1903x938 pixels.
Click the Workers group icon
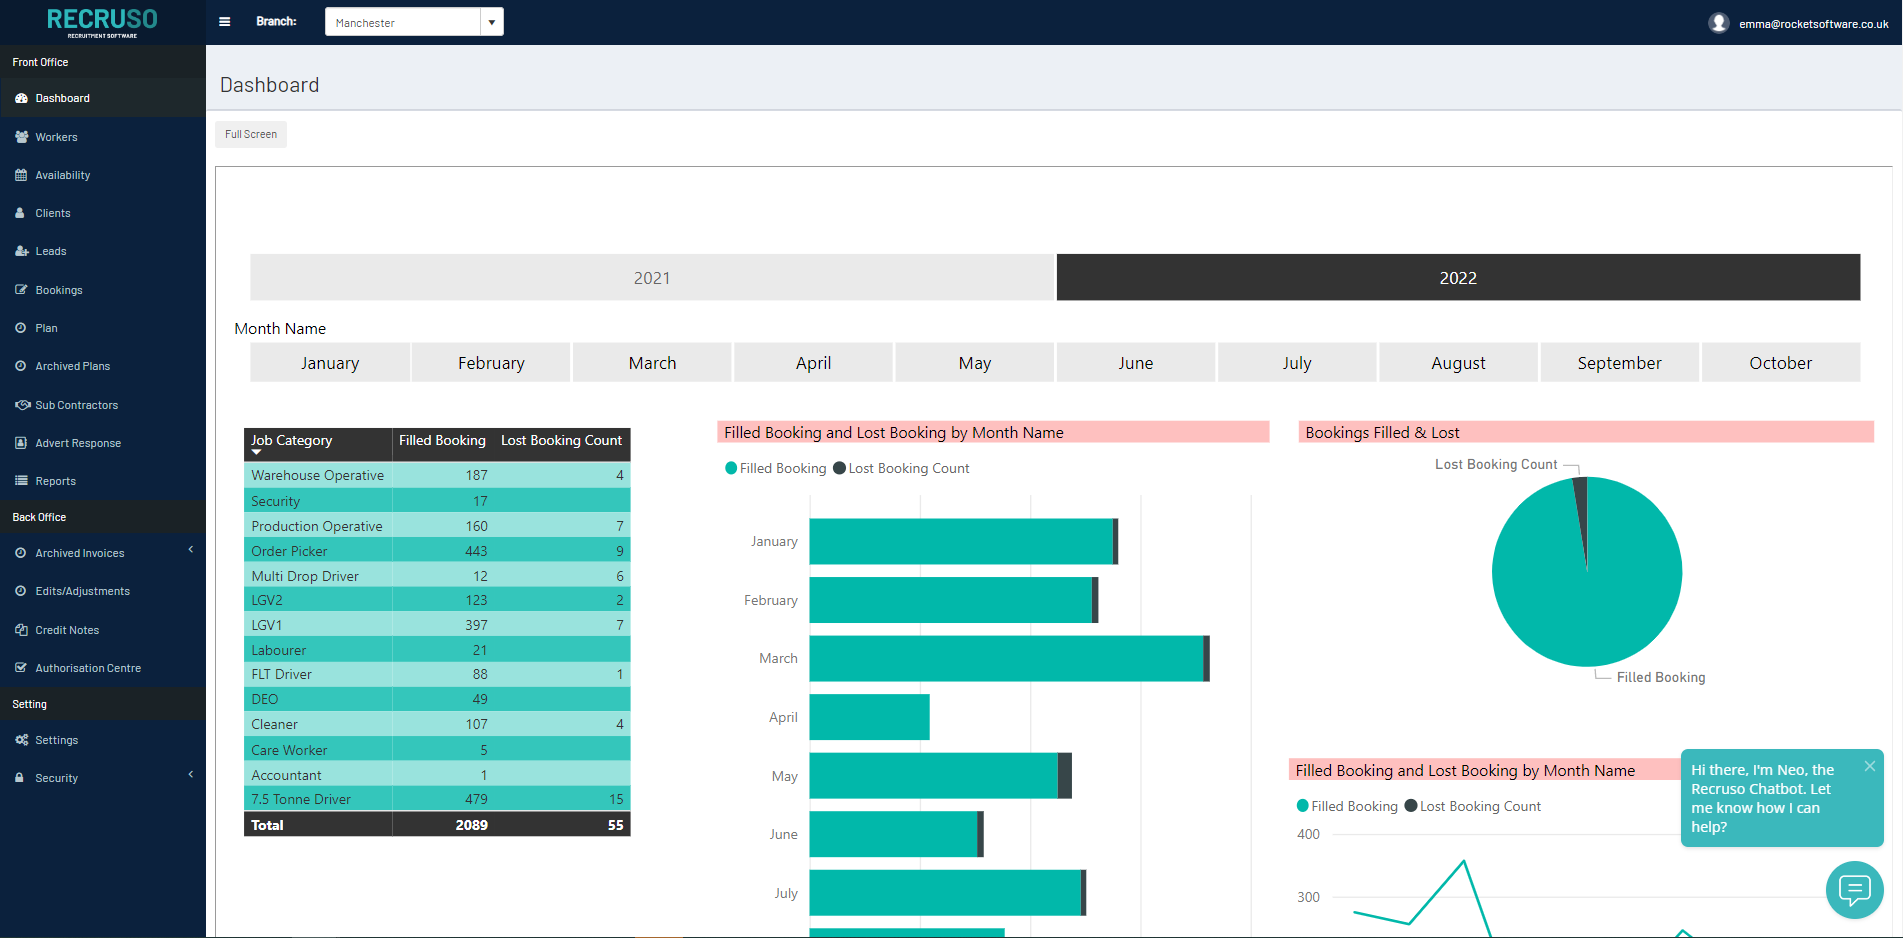(21, 137)
